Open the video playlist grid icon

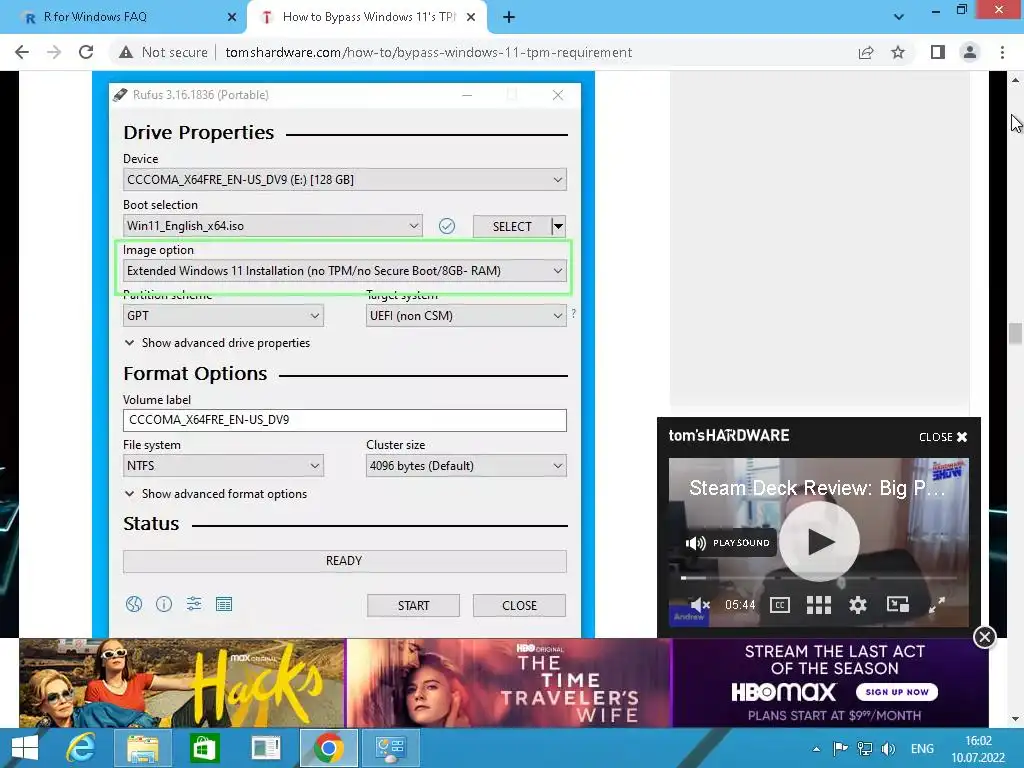tap(819, 605)
